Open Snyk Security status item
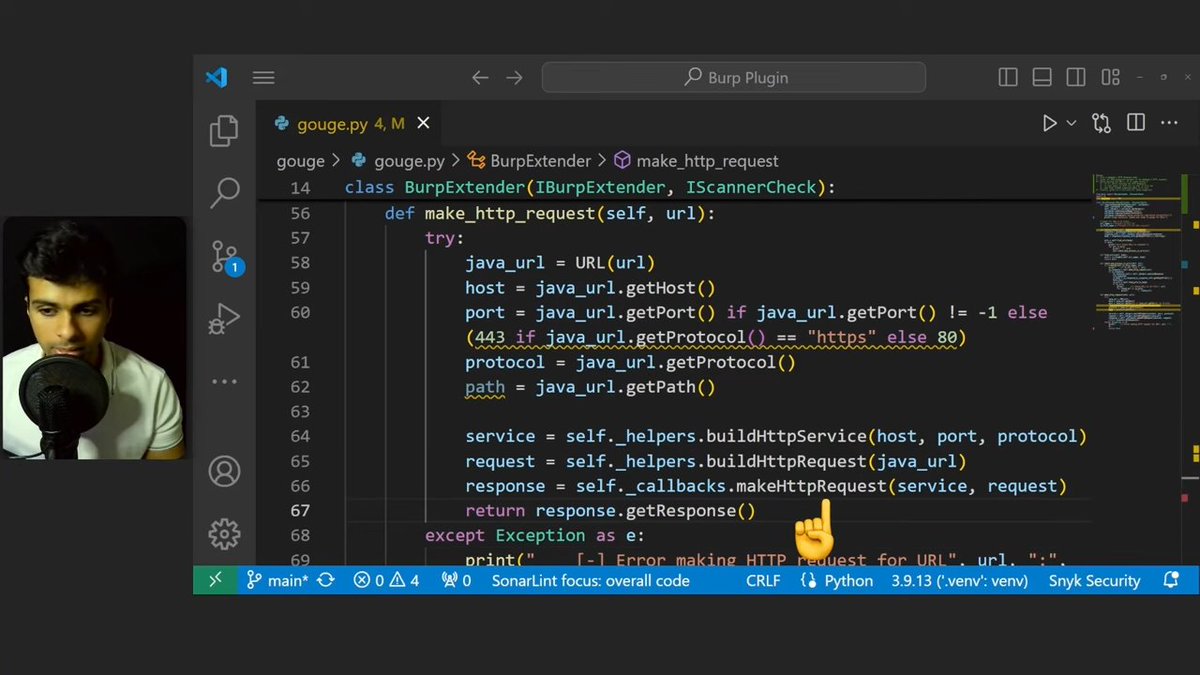The height and width of the screenshot is (675, 1200). [1094, 580]
